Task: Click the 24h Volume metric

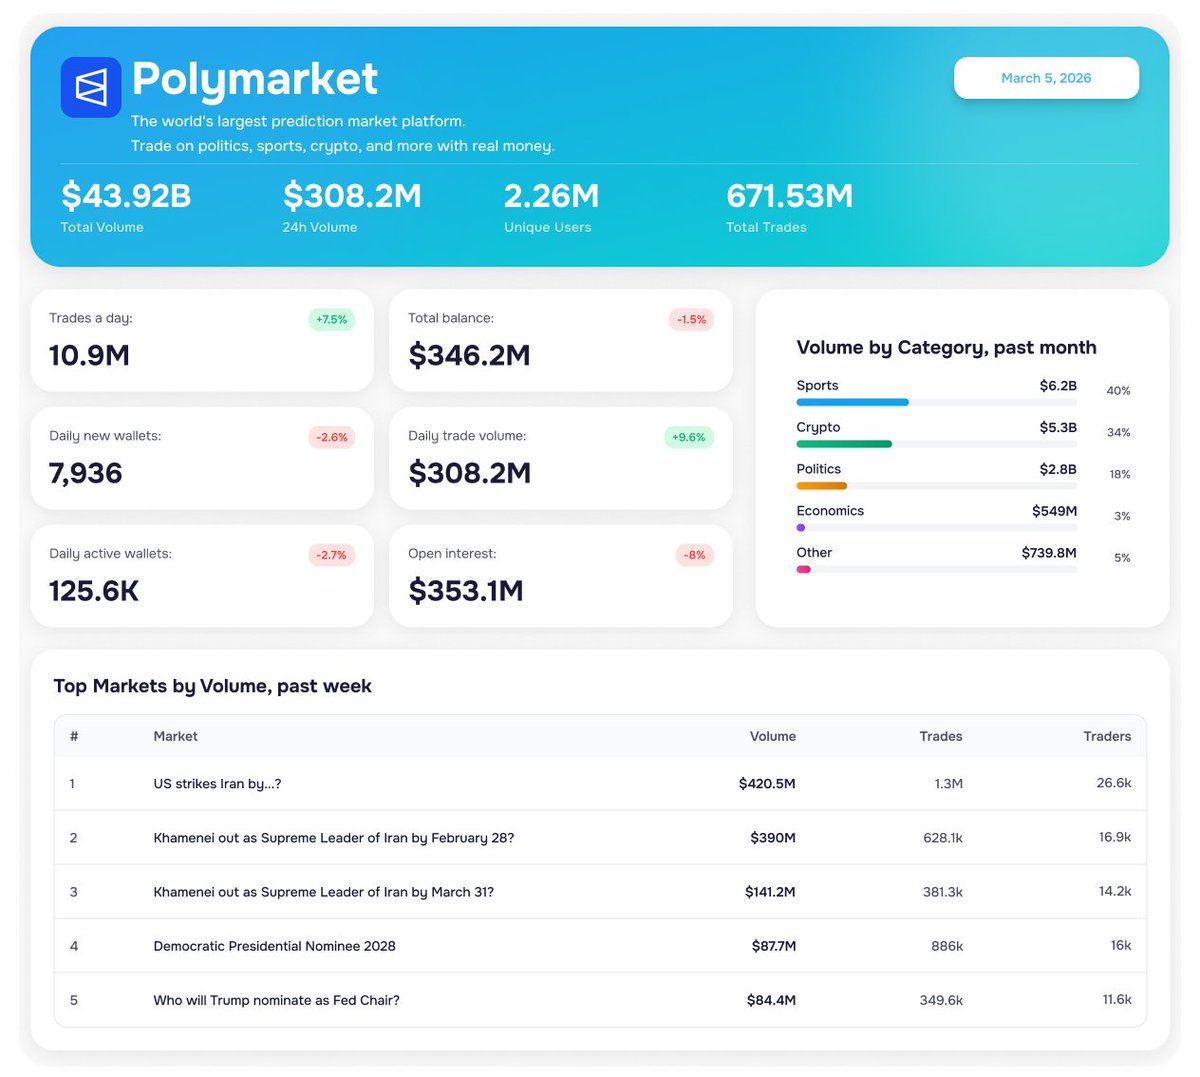Action: point(352,197)
